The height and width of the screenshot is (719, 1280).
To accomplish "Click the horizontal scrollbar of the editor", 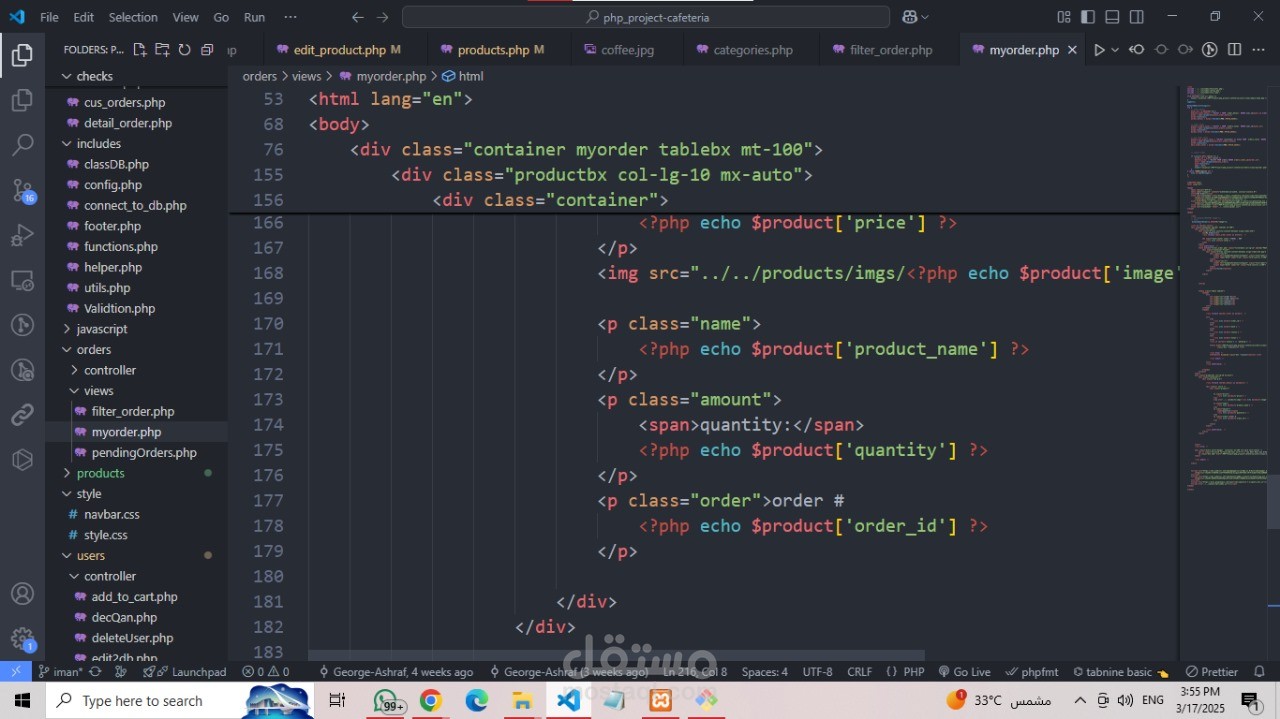I will click(x=616, y=656).
